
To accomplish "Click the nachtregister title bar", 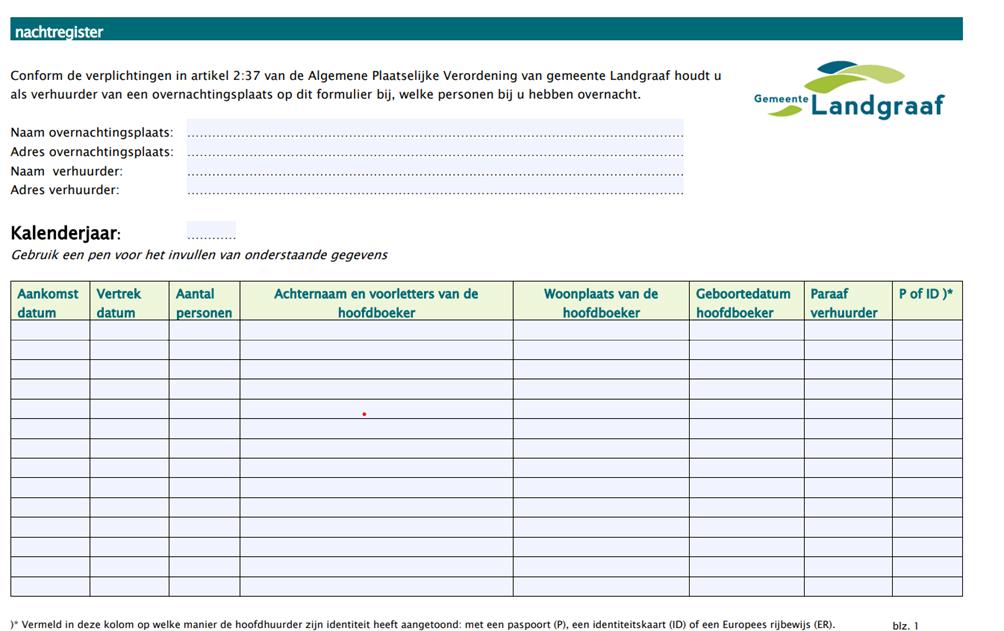I will point(486,30).
